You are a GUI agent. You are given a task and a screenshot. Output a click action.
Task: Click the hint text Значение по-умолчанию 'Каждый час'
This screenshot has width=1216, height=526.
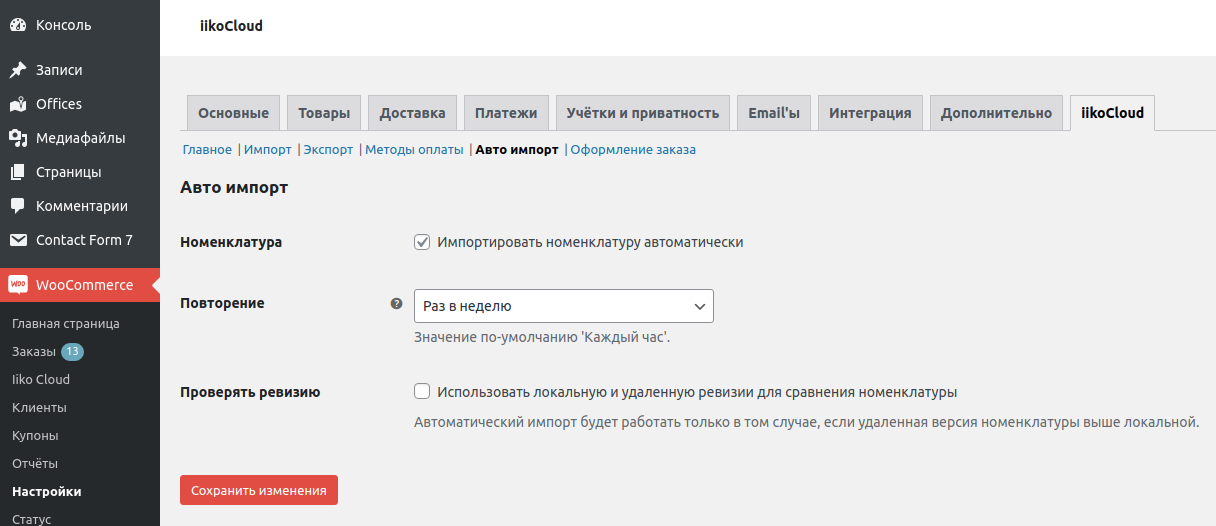[542, 338]
